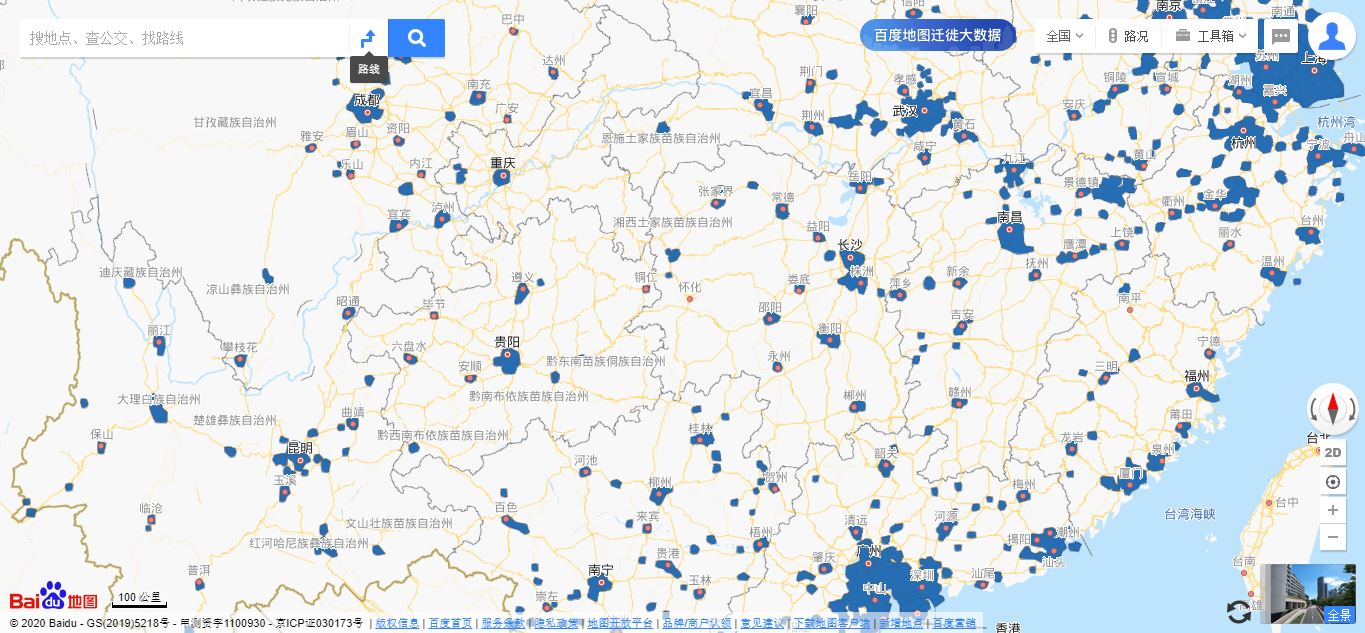Viewport: 1365px width, 633px height.
Task: Open the feedback message bubble icon
Action: coord(1281,36)
